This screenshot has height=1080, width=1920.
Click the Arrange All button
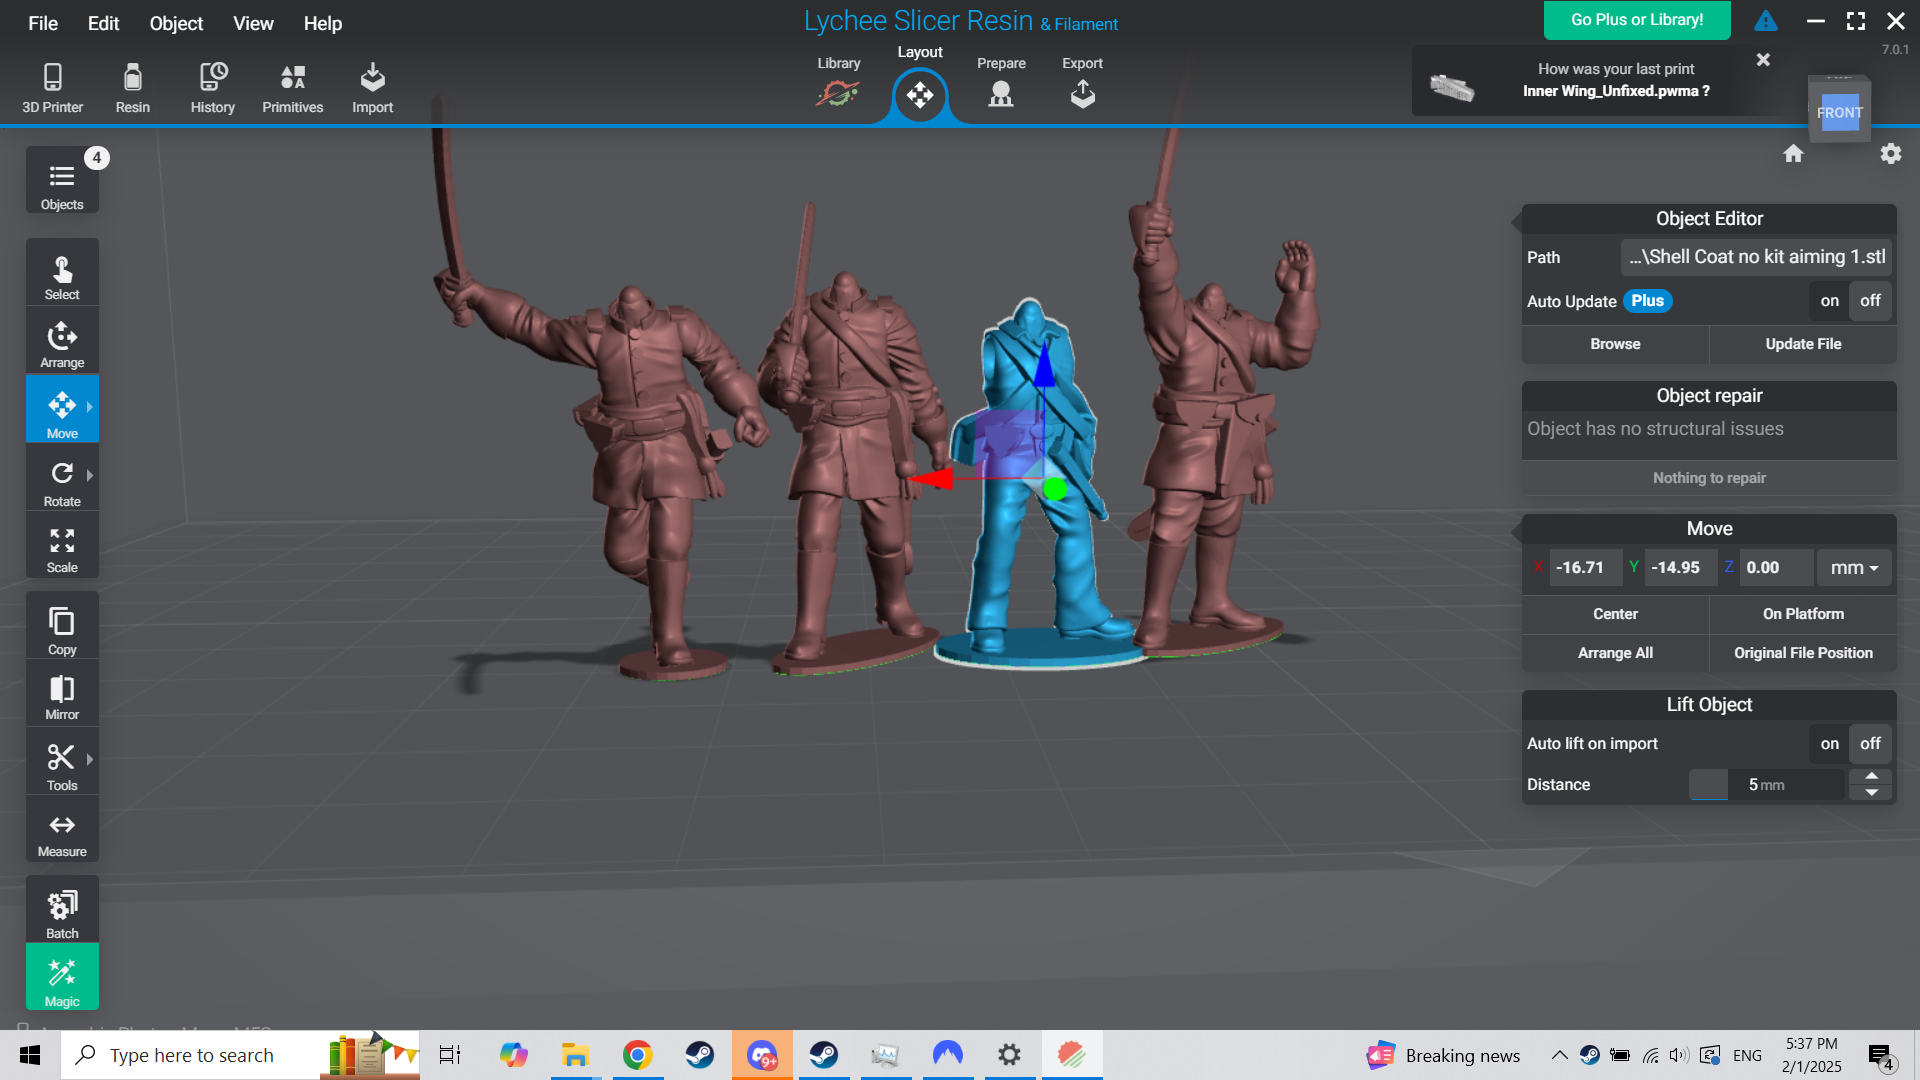coord(1615,652)
